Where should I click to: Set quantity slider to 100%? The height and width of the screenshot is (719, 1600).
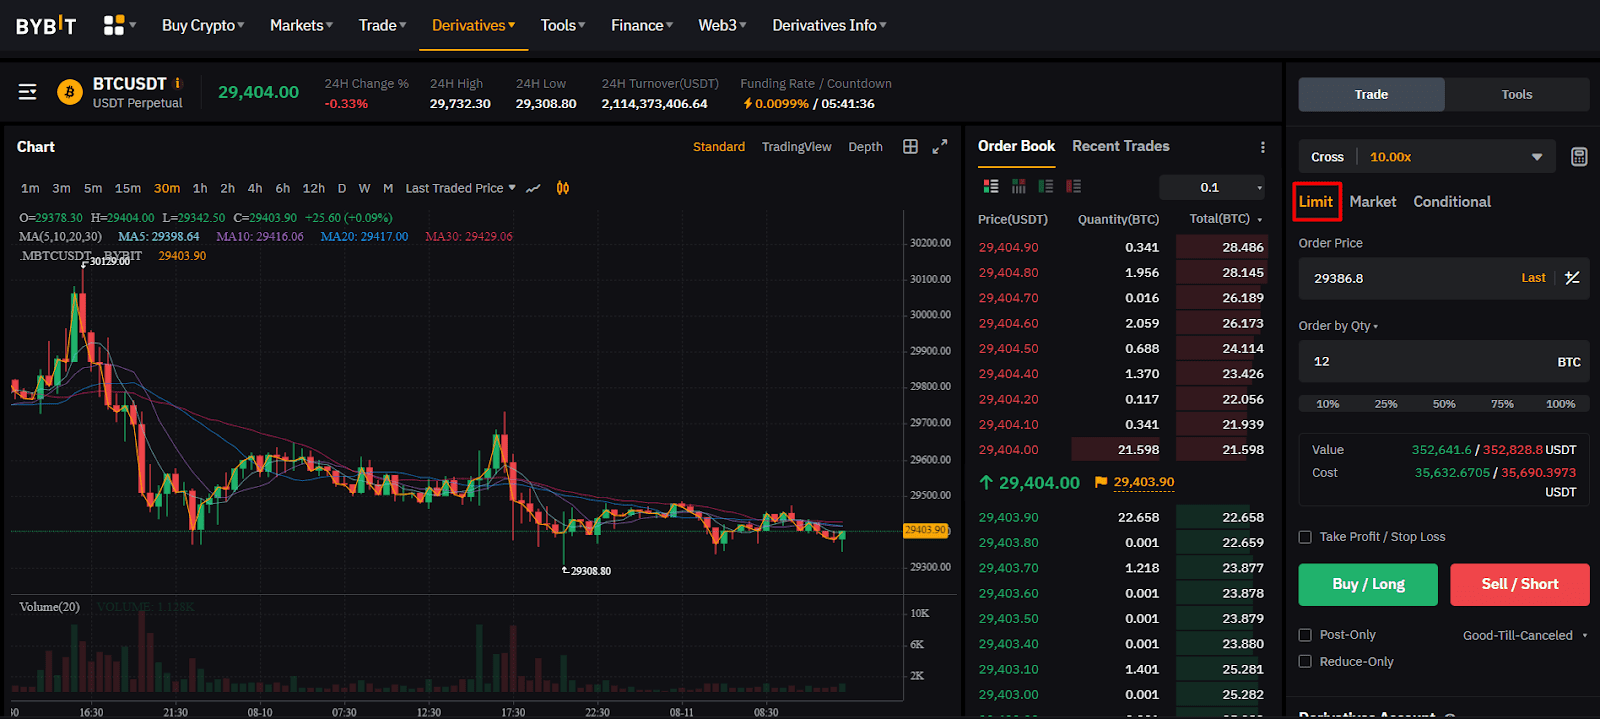click(1560, 404)
